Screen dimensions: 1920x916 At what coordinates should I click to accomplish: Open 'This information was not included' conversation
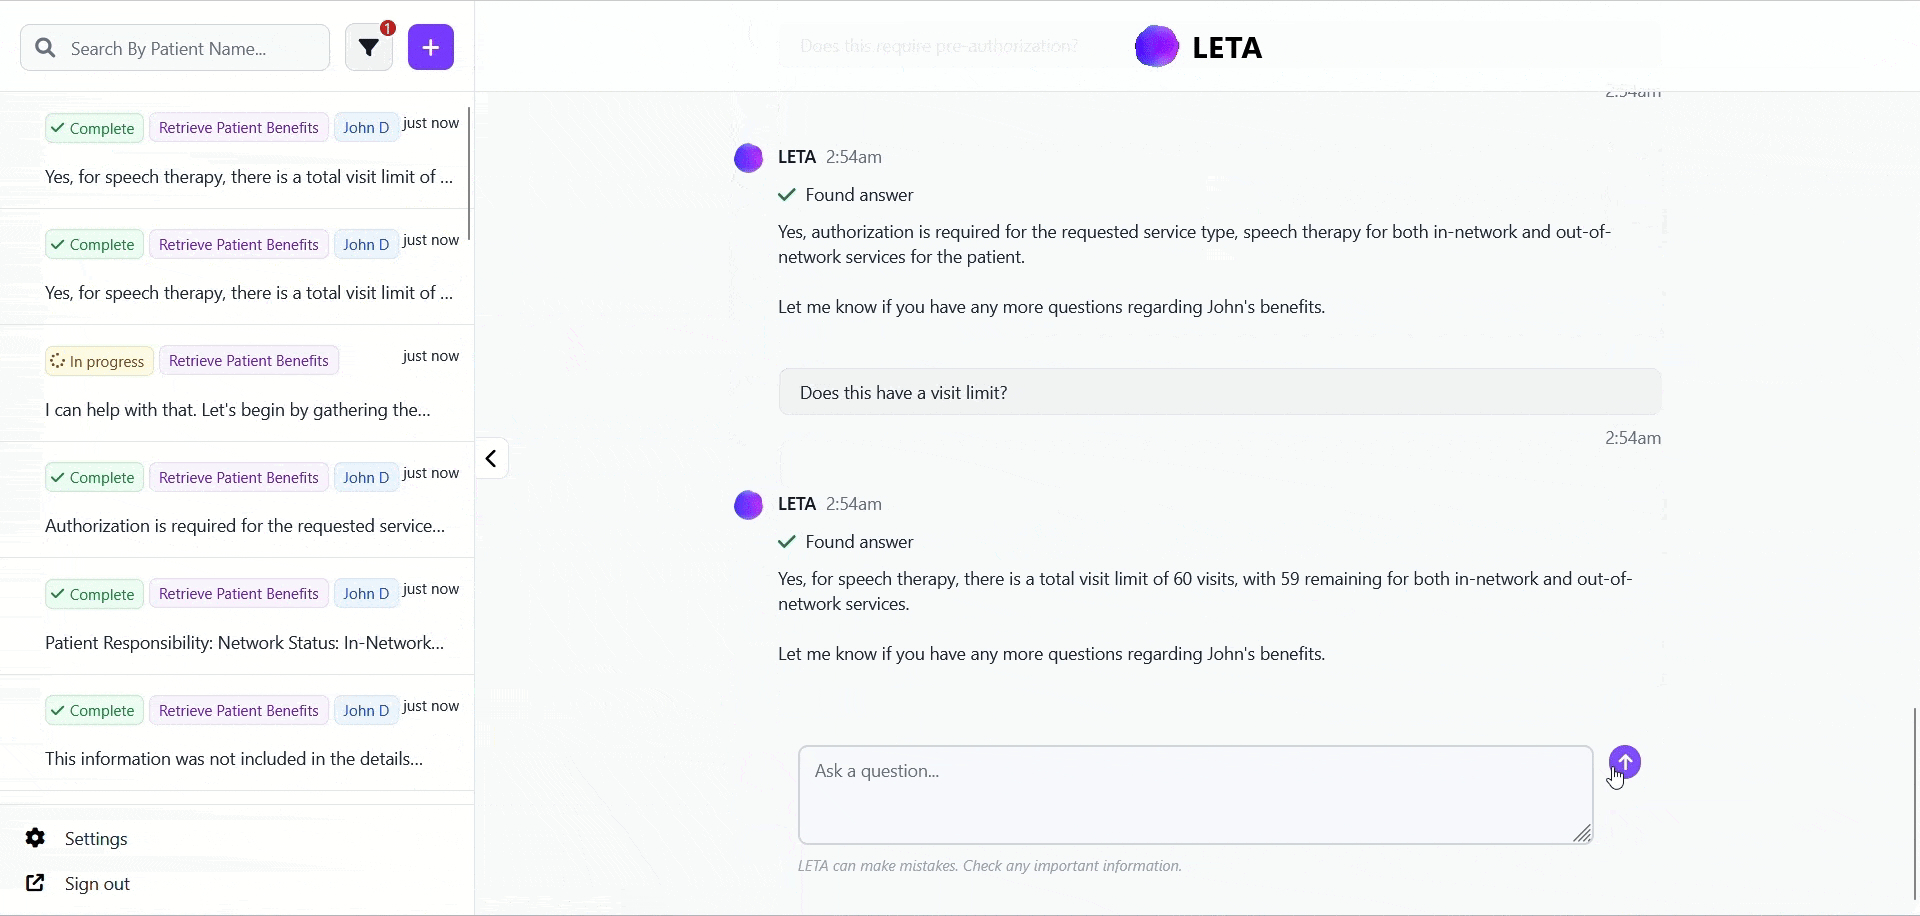pyautogui.click(x=234, y=759)
